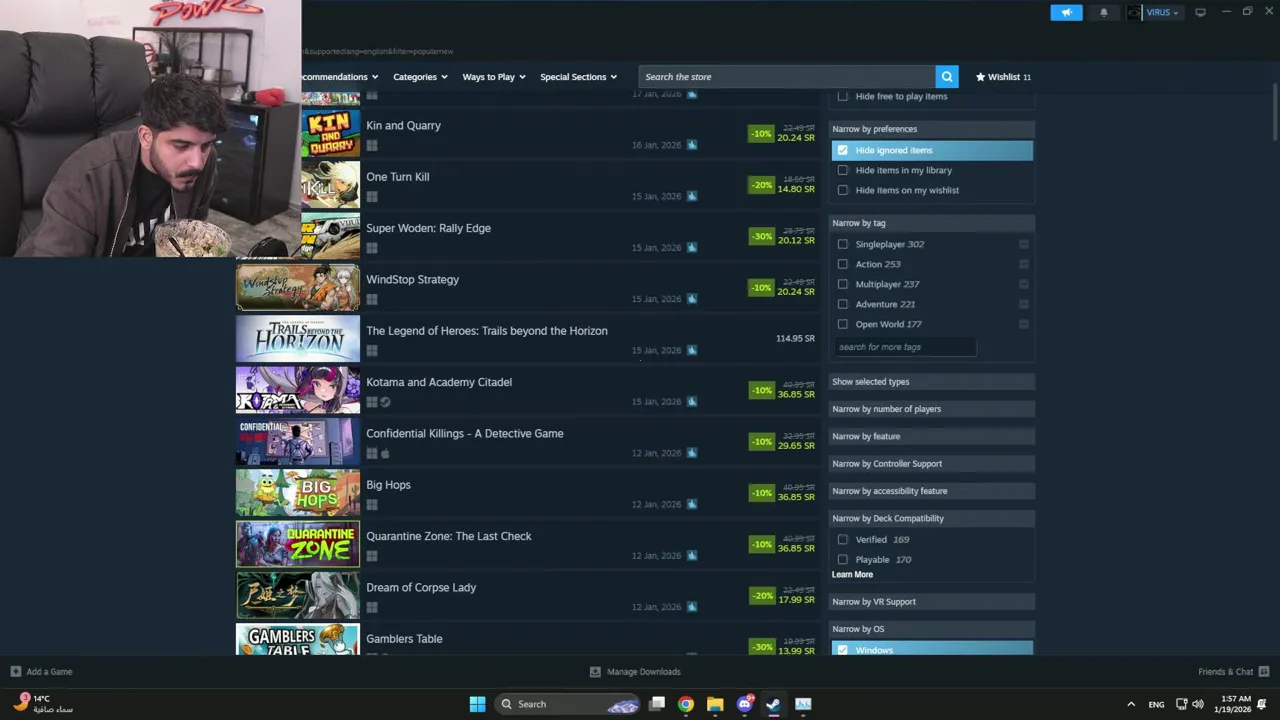Open the Special Sections dropdown

click(578, 77)
